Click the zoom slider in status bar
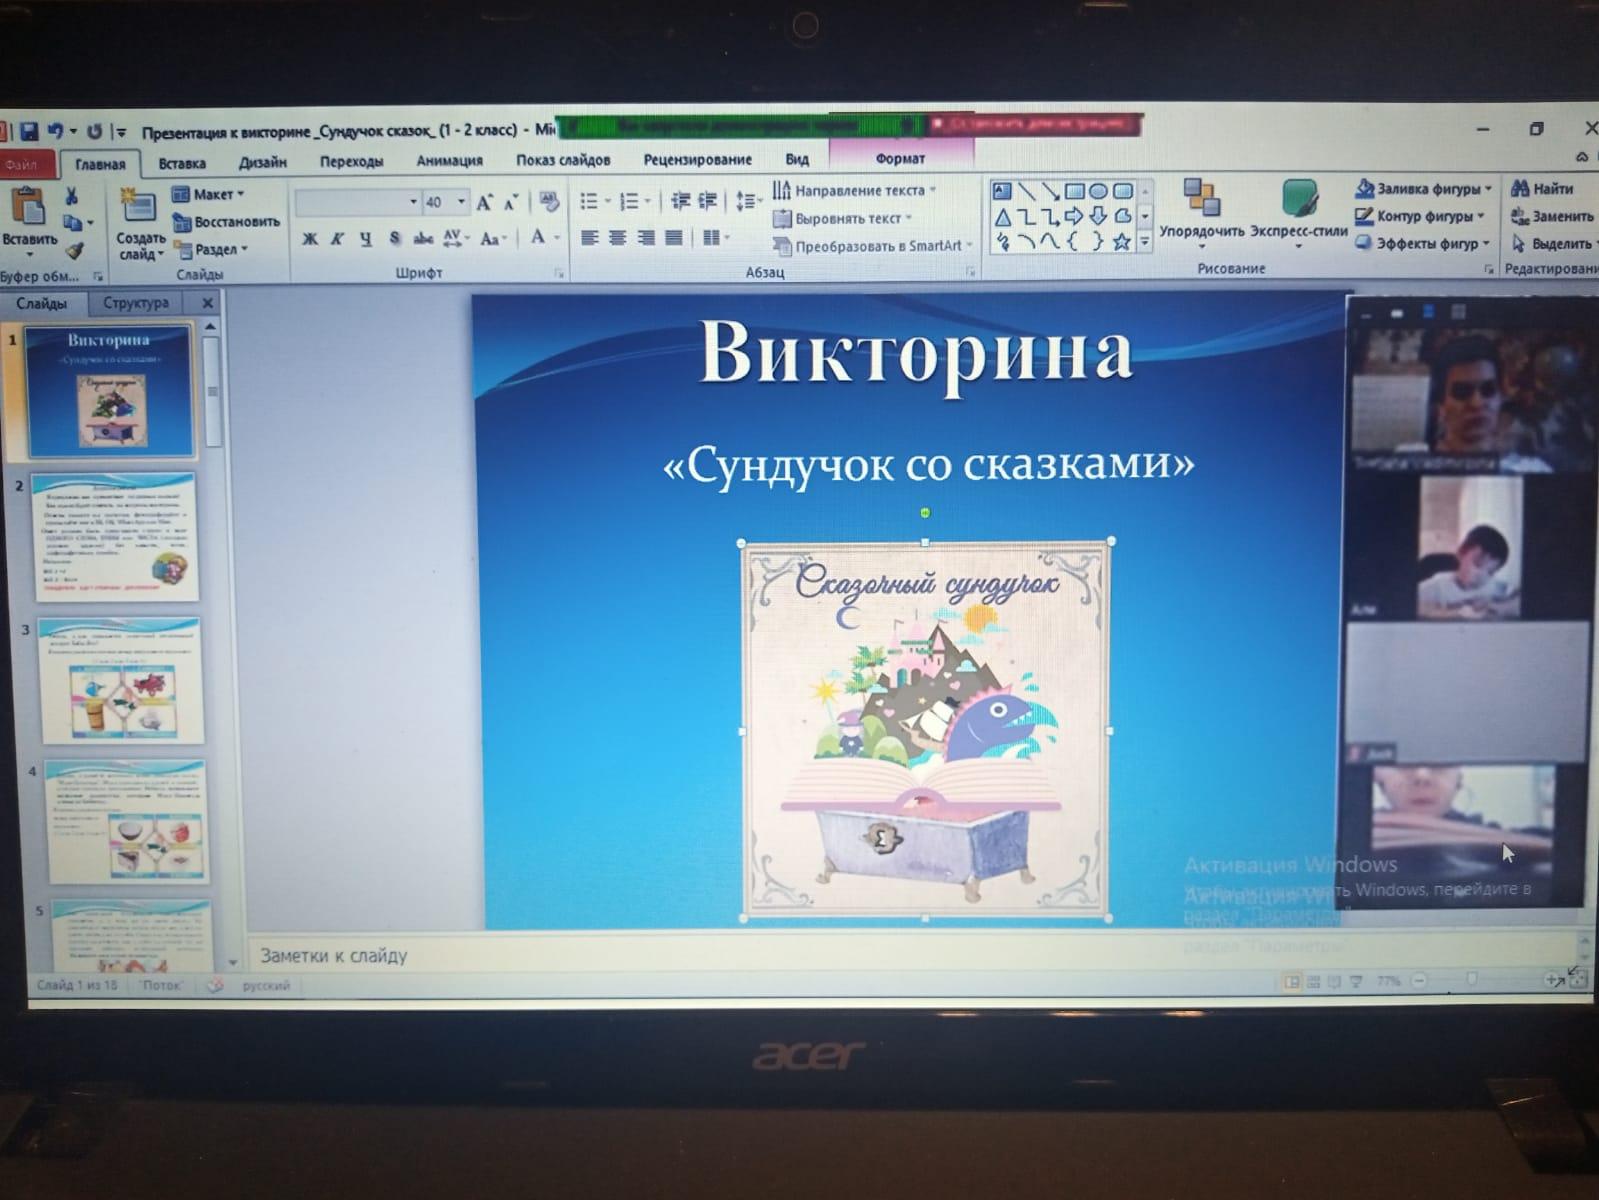 (1471, 980)
